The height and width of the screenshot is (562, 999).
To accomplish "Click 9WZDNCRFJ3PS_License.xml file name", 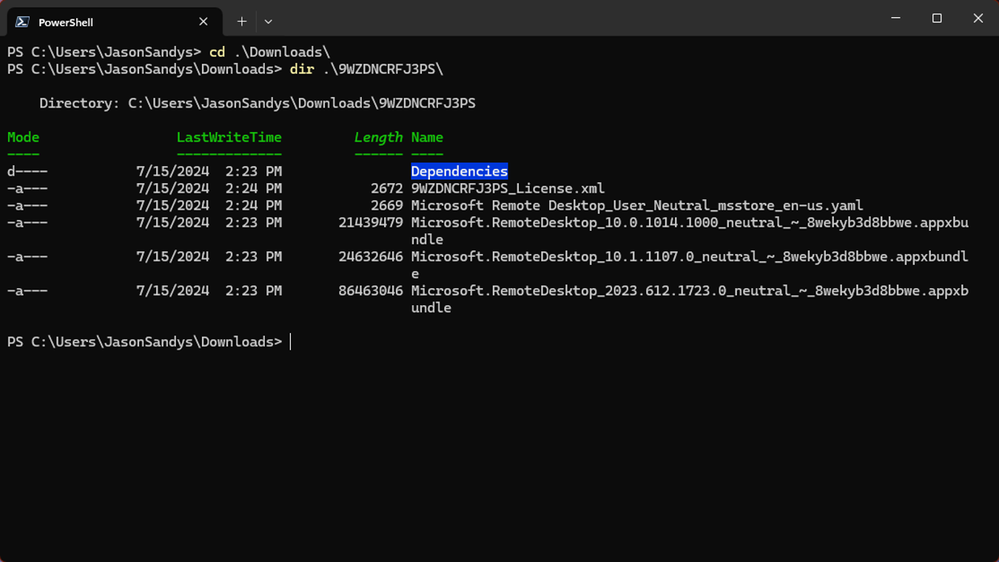I will click(x=508, y=189).
